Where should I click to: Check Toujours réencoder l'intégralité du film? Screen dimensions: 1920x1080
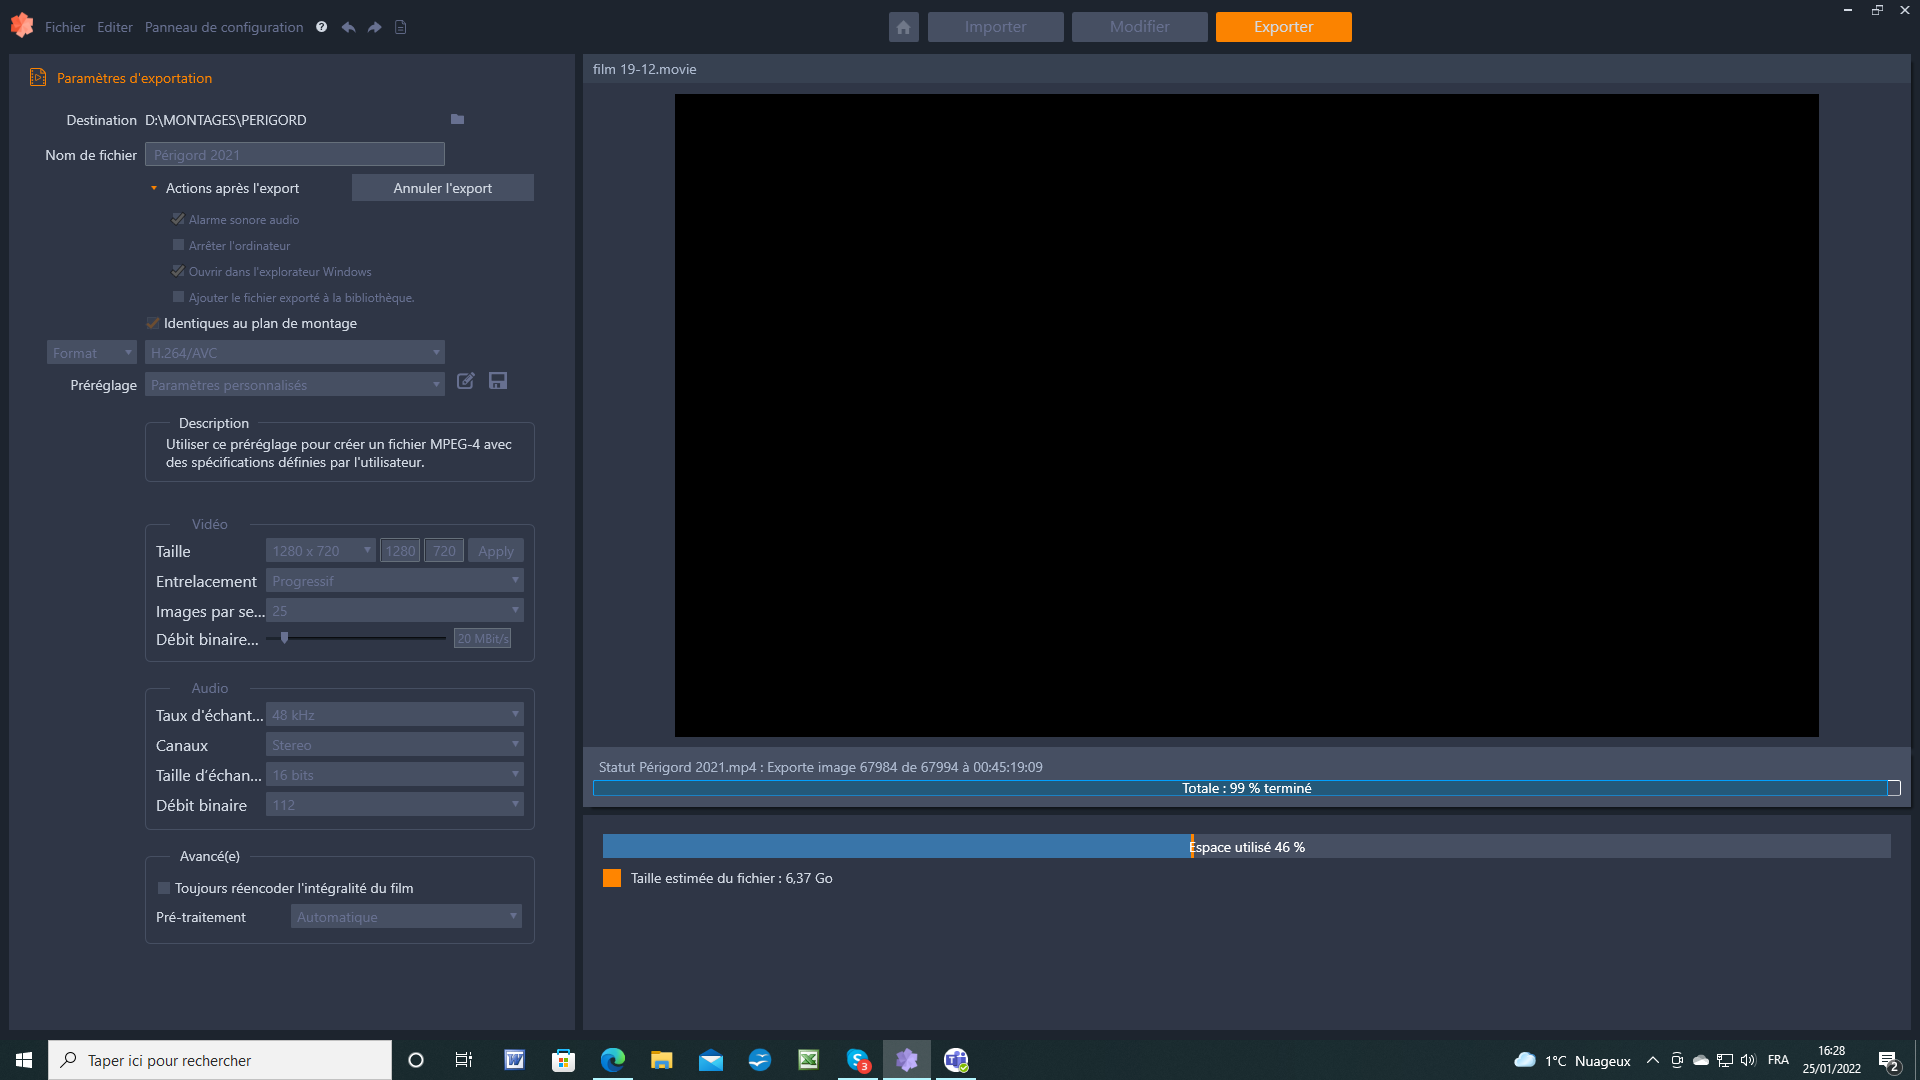(164, 888)
